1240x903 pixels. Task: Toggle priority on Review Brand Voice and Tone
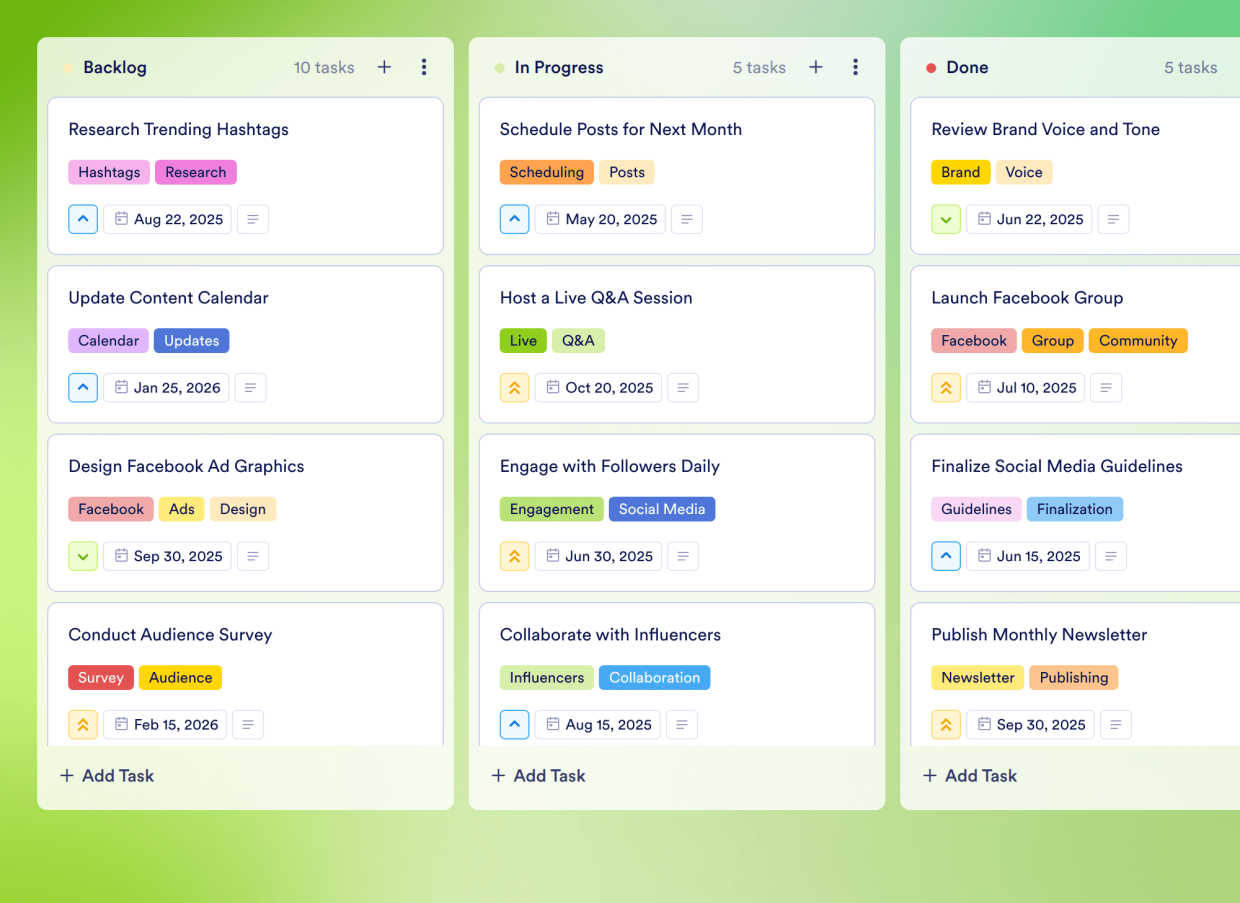pyautogui.click(x=946, y=219)
